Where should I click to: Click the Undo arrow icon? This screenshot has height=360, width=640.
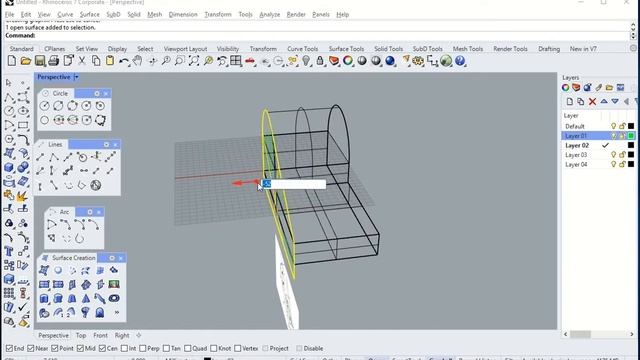point(124,61)
